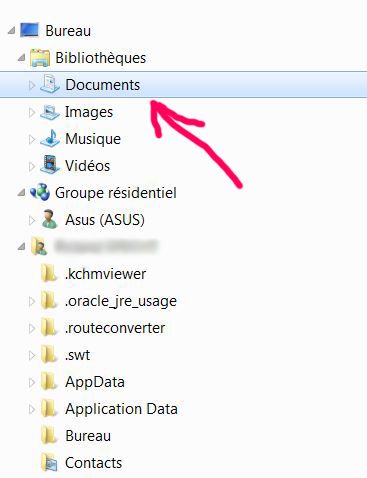Viewport: 367px width, 478px height.
Task: Select the .swt folder name
Action: pyautogui.click(x=77, y=355)
